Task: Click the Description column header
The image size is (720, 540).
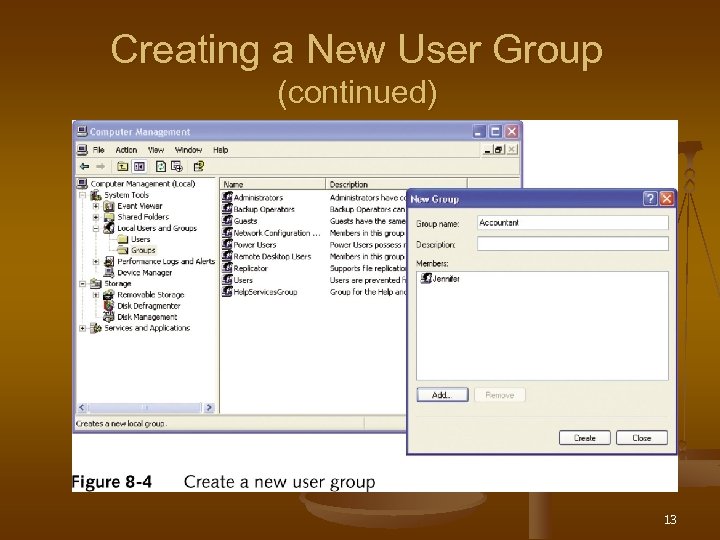Action: (x=396, y=184)
